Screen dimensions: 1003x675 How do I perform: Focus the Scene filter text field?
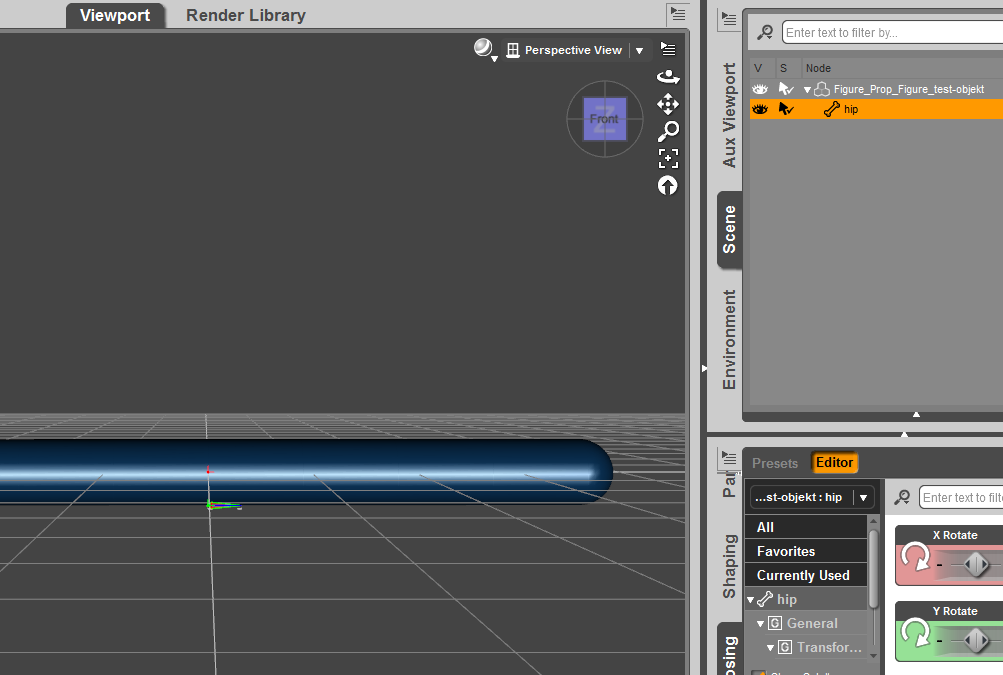tap(892, 33)
